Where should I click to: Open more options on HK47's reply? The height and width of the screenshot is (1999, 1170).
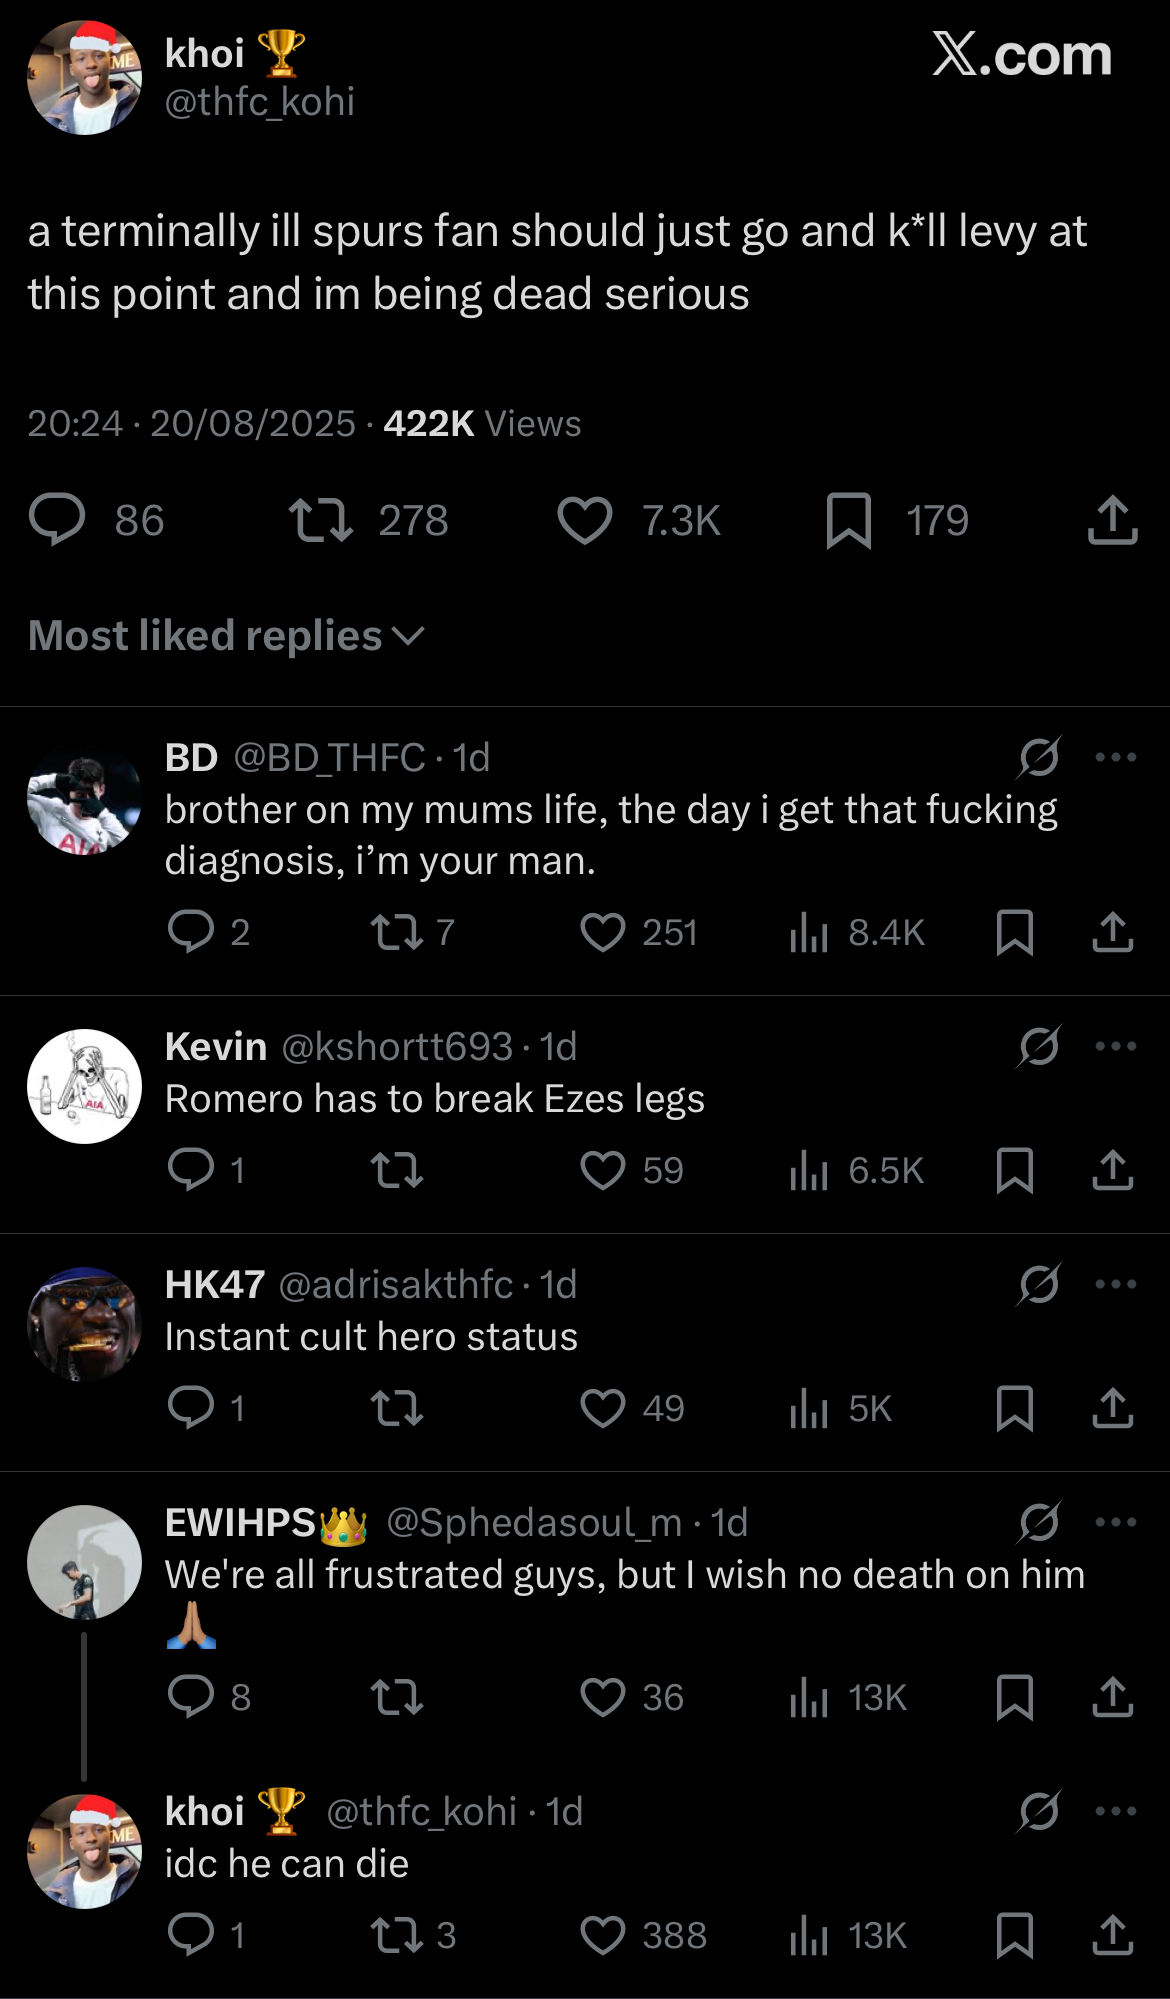[1115, 1284]
